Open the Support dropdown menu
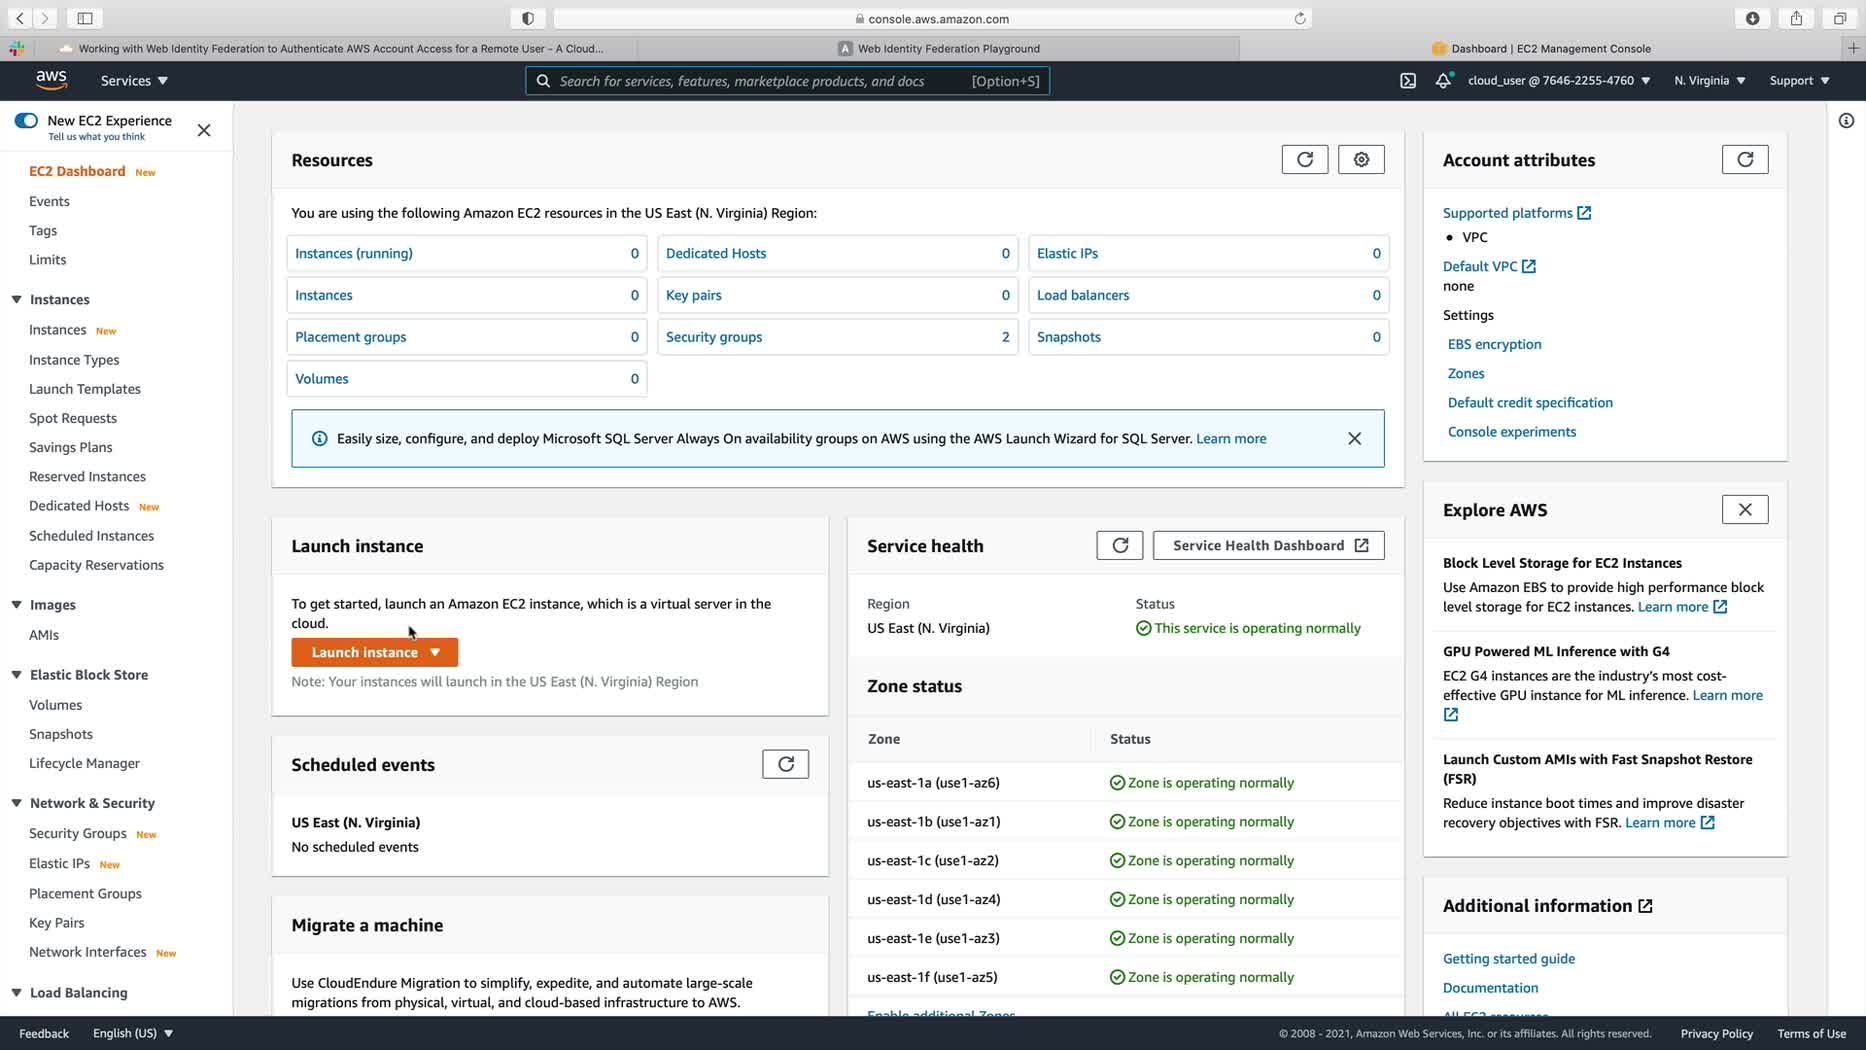 coord(1800,81)
